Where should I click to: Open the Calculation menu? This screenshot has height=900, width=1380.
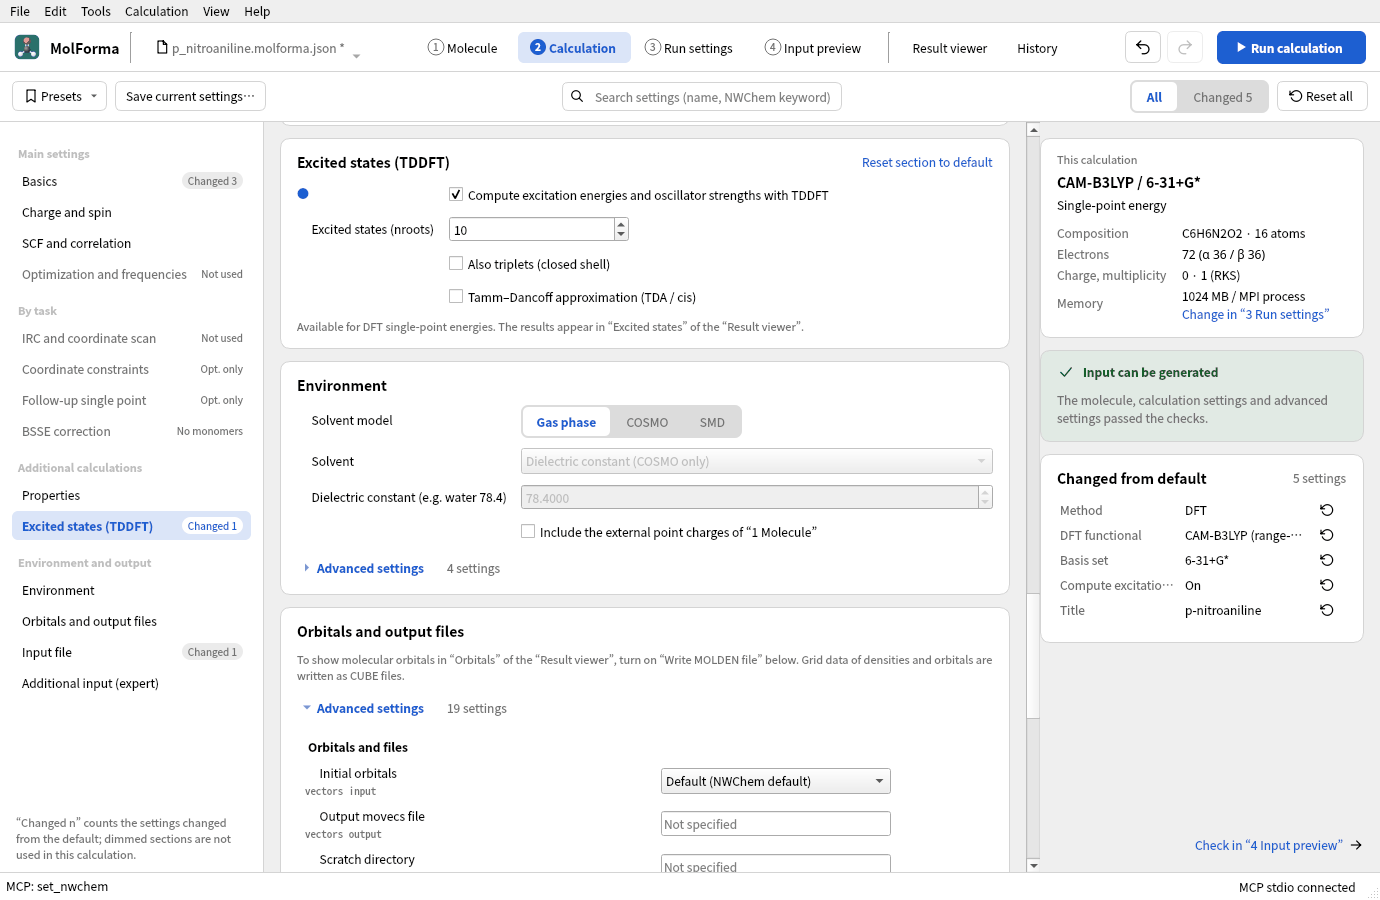click(156, 11)
